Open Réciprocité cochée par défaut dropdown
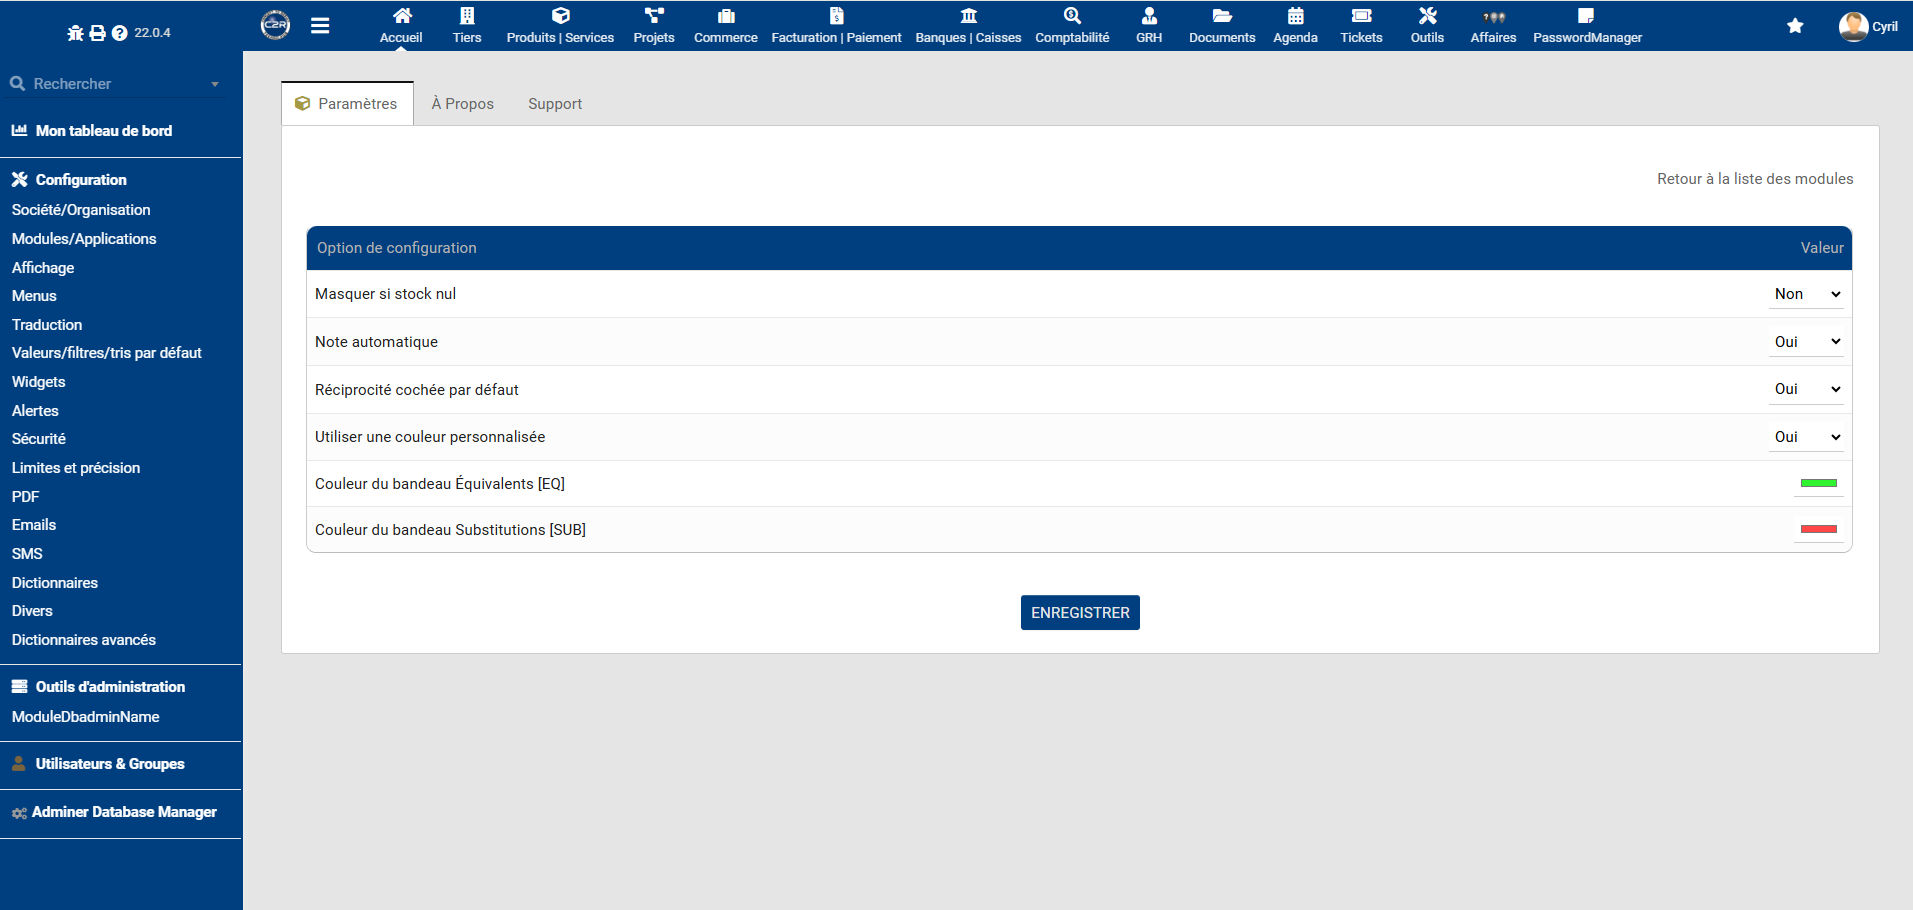This screenshot has width=1913, height=910. [x=1806, y=389]
